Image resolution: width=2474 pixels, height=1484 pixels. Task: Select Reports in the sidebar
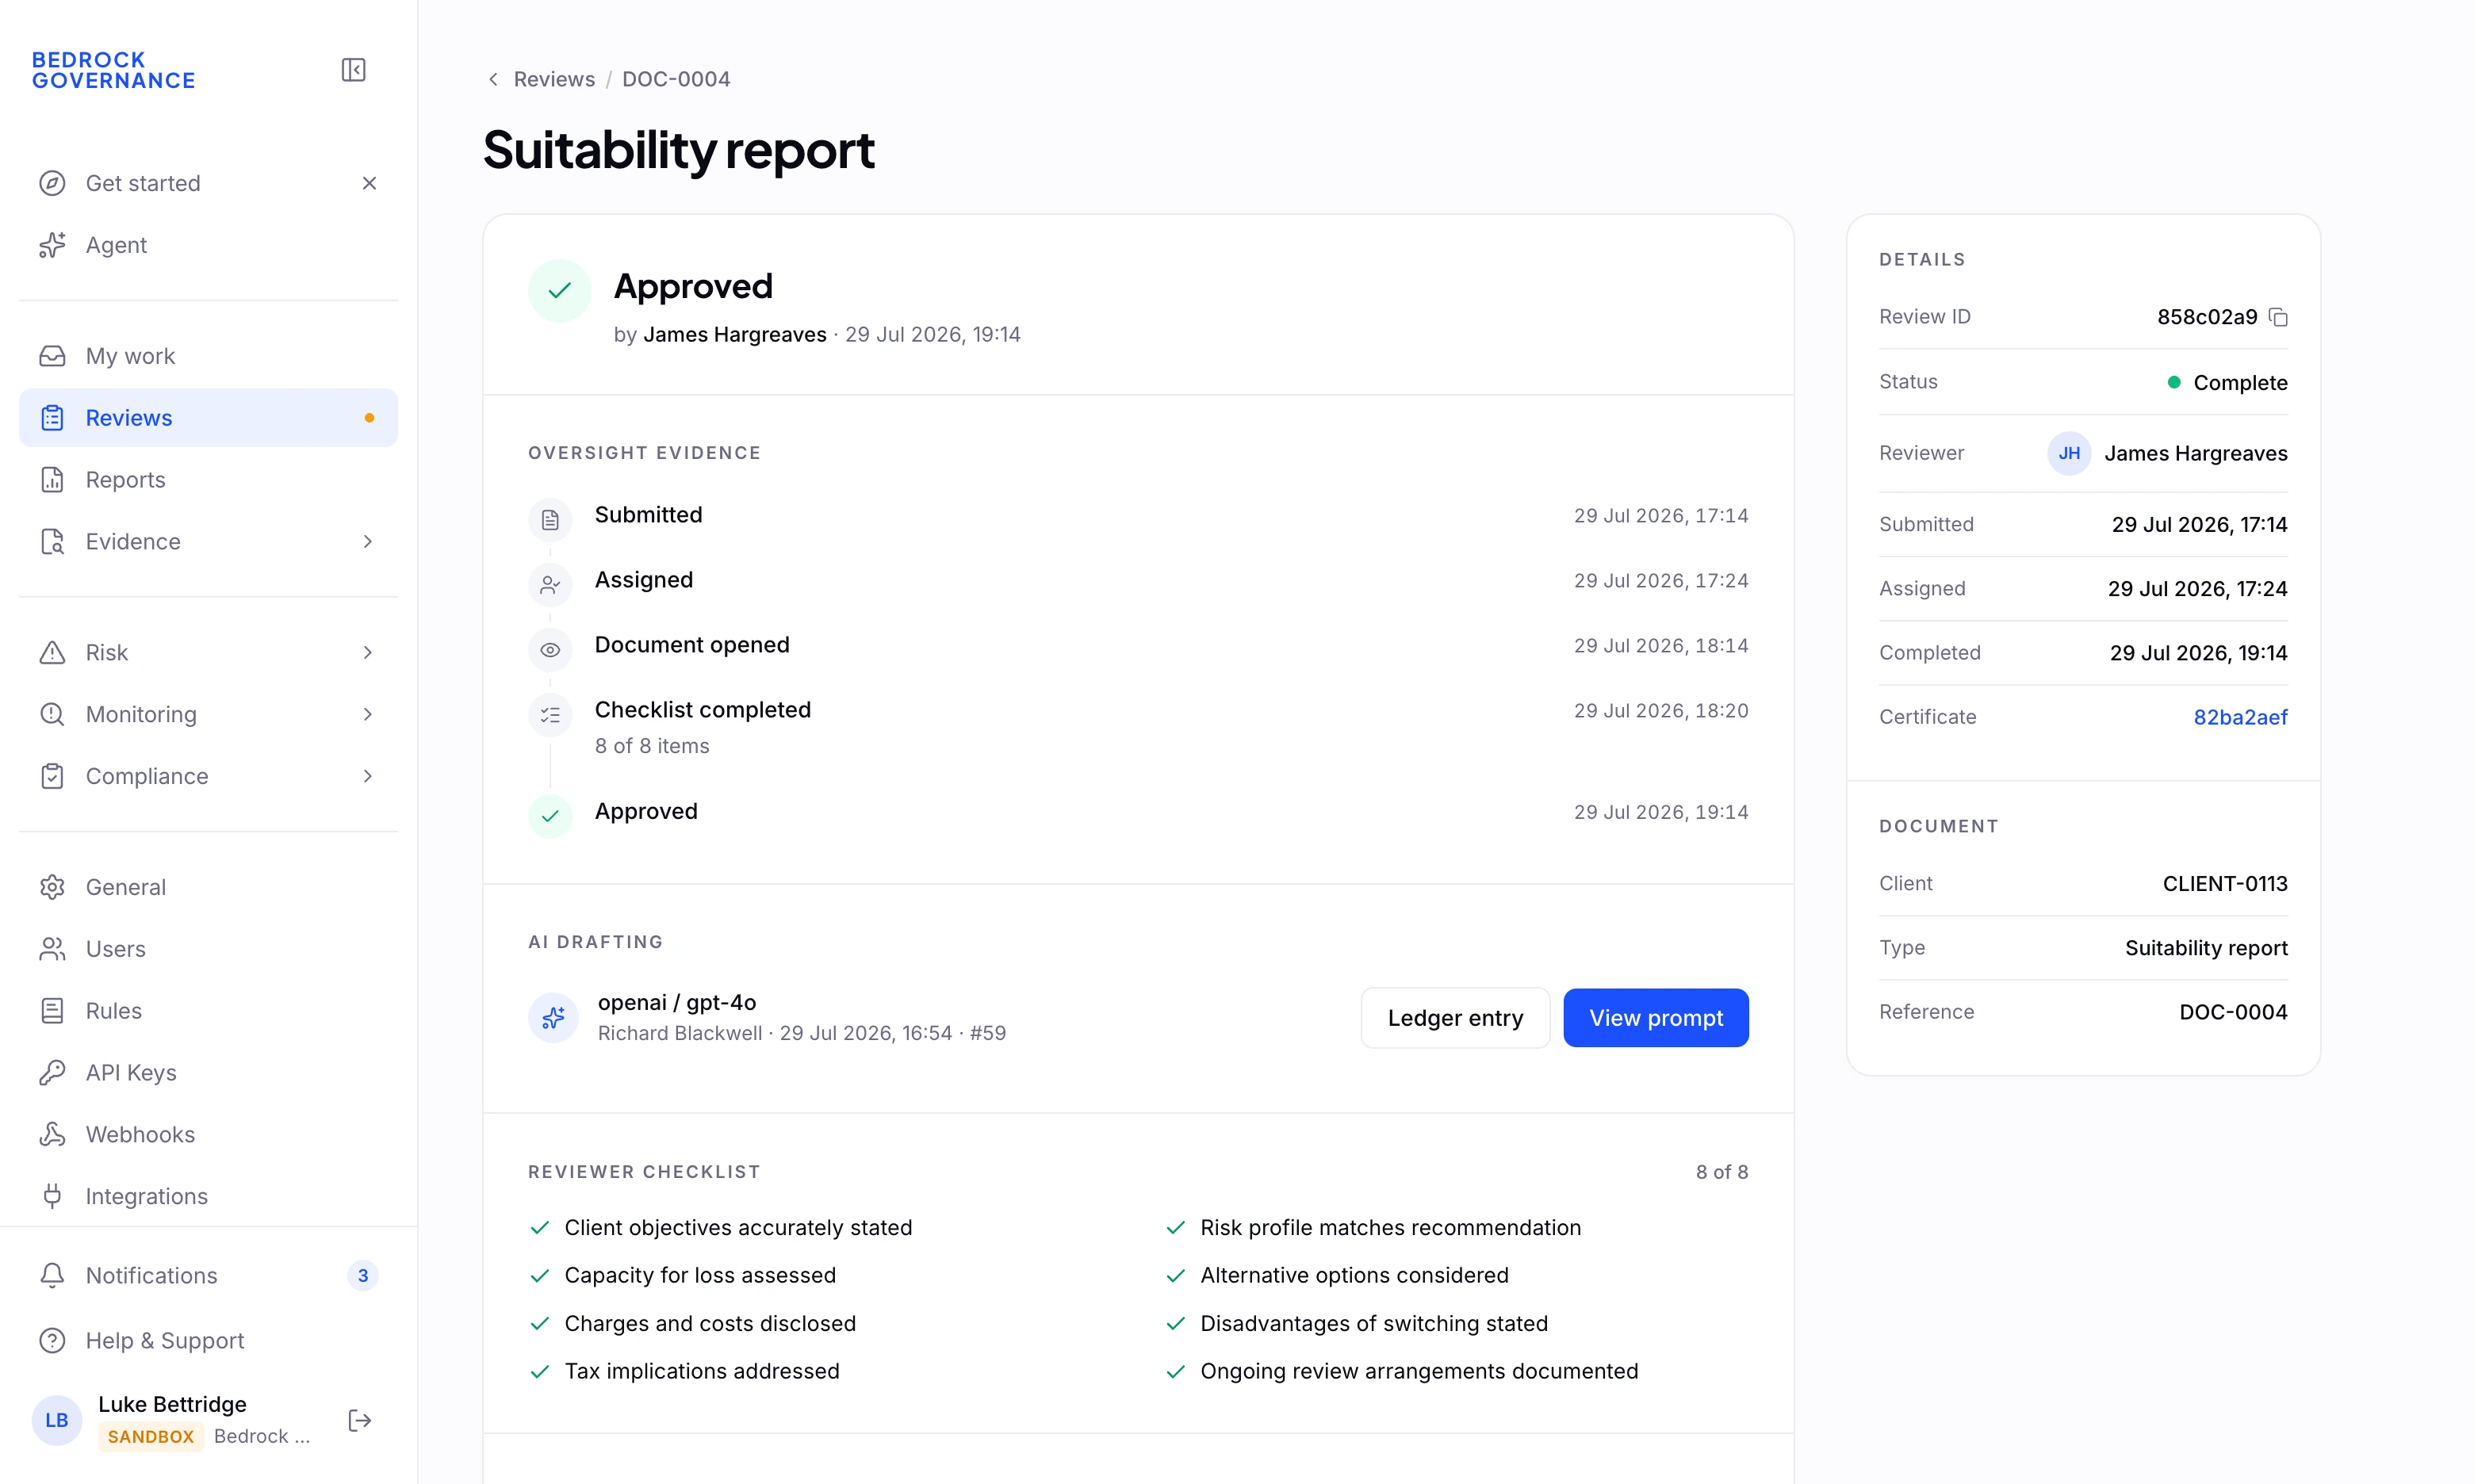click(x=208, y=480)
